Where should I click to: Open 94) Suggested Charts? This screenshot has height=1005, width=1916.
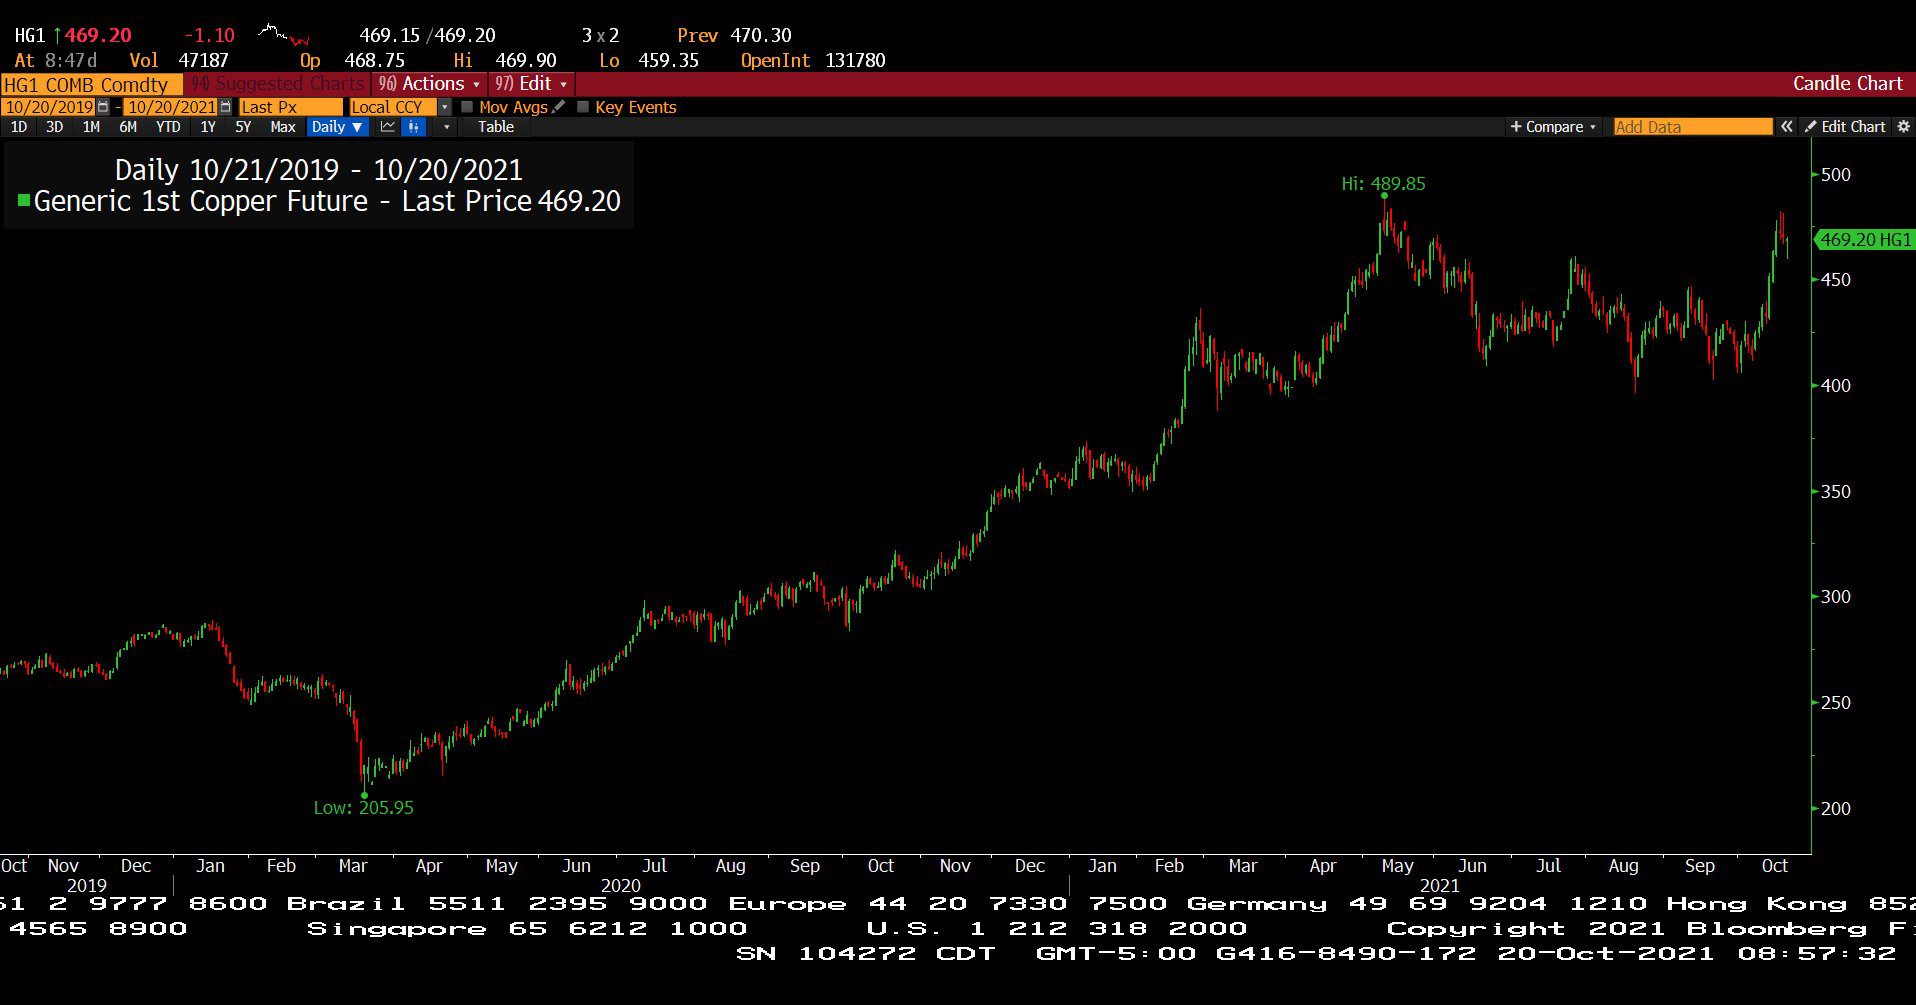coord(278,84)
